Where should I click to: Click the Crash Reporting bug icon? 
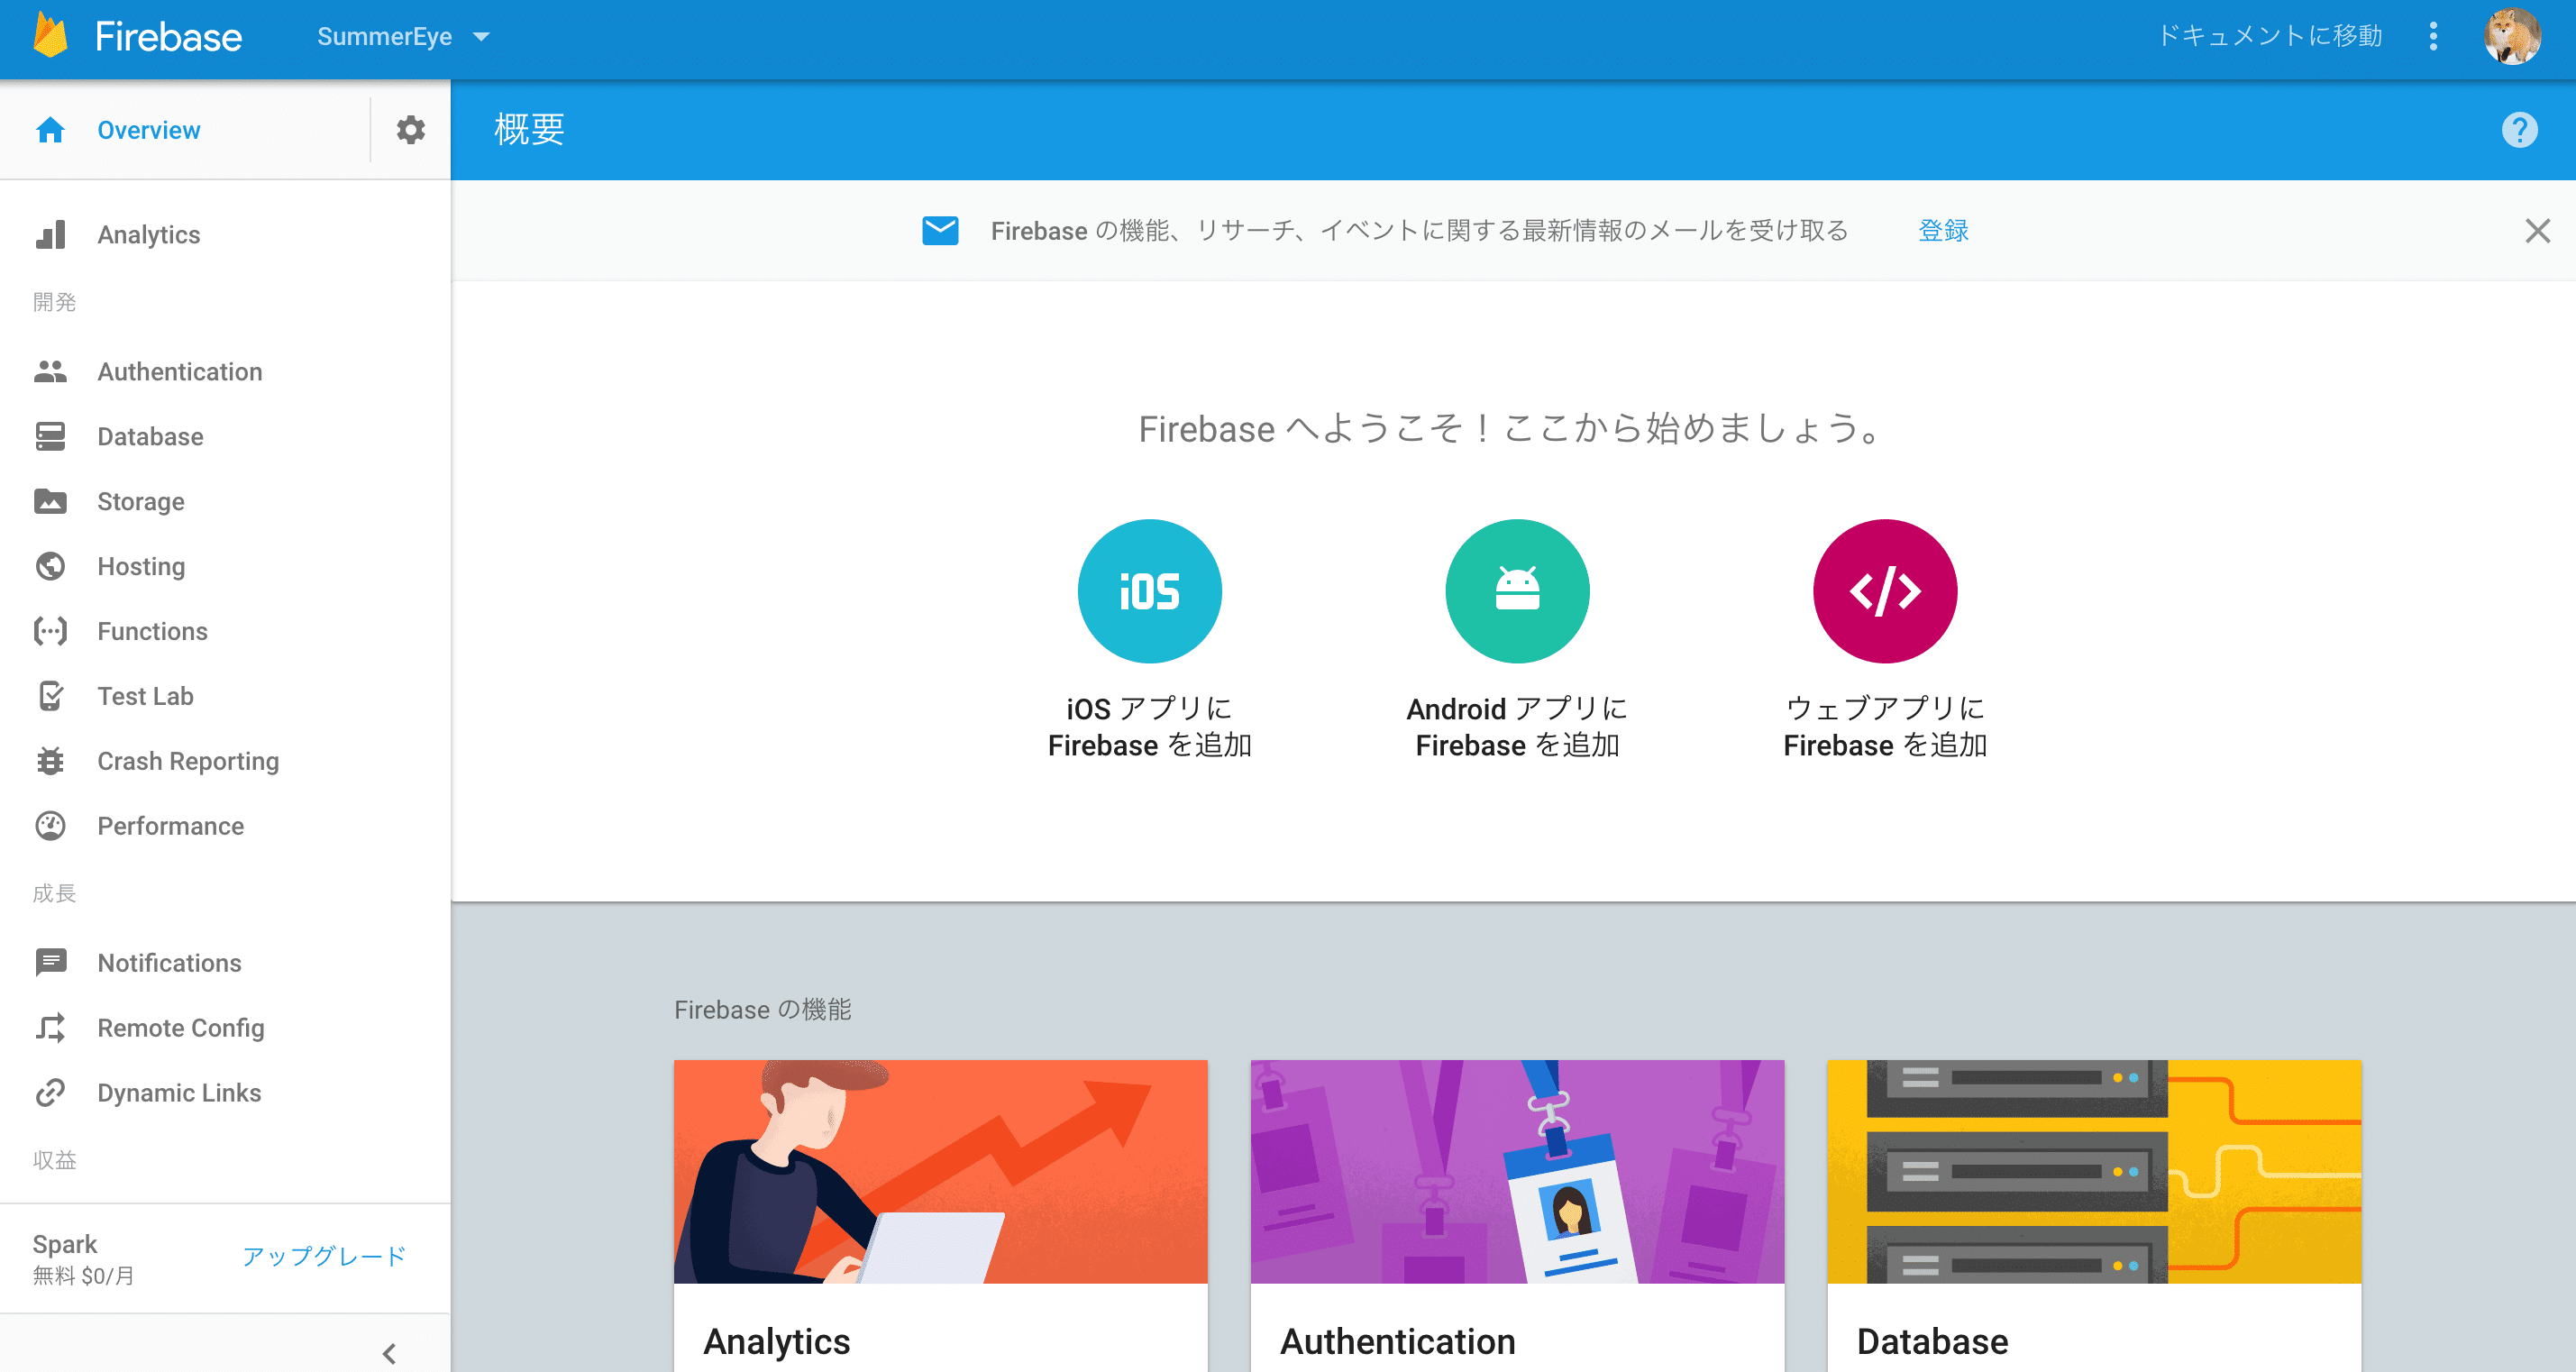click(x=50, y=762)
